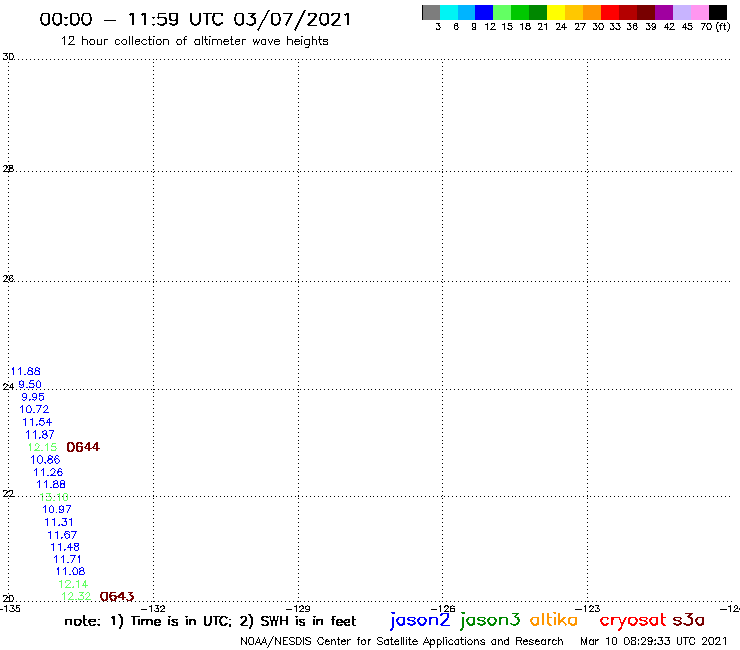The height and width of the screenshot is (650, 740).
Task: Click the 20 latitude axis label
Action: tap(8, 599)
